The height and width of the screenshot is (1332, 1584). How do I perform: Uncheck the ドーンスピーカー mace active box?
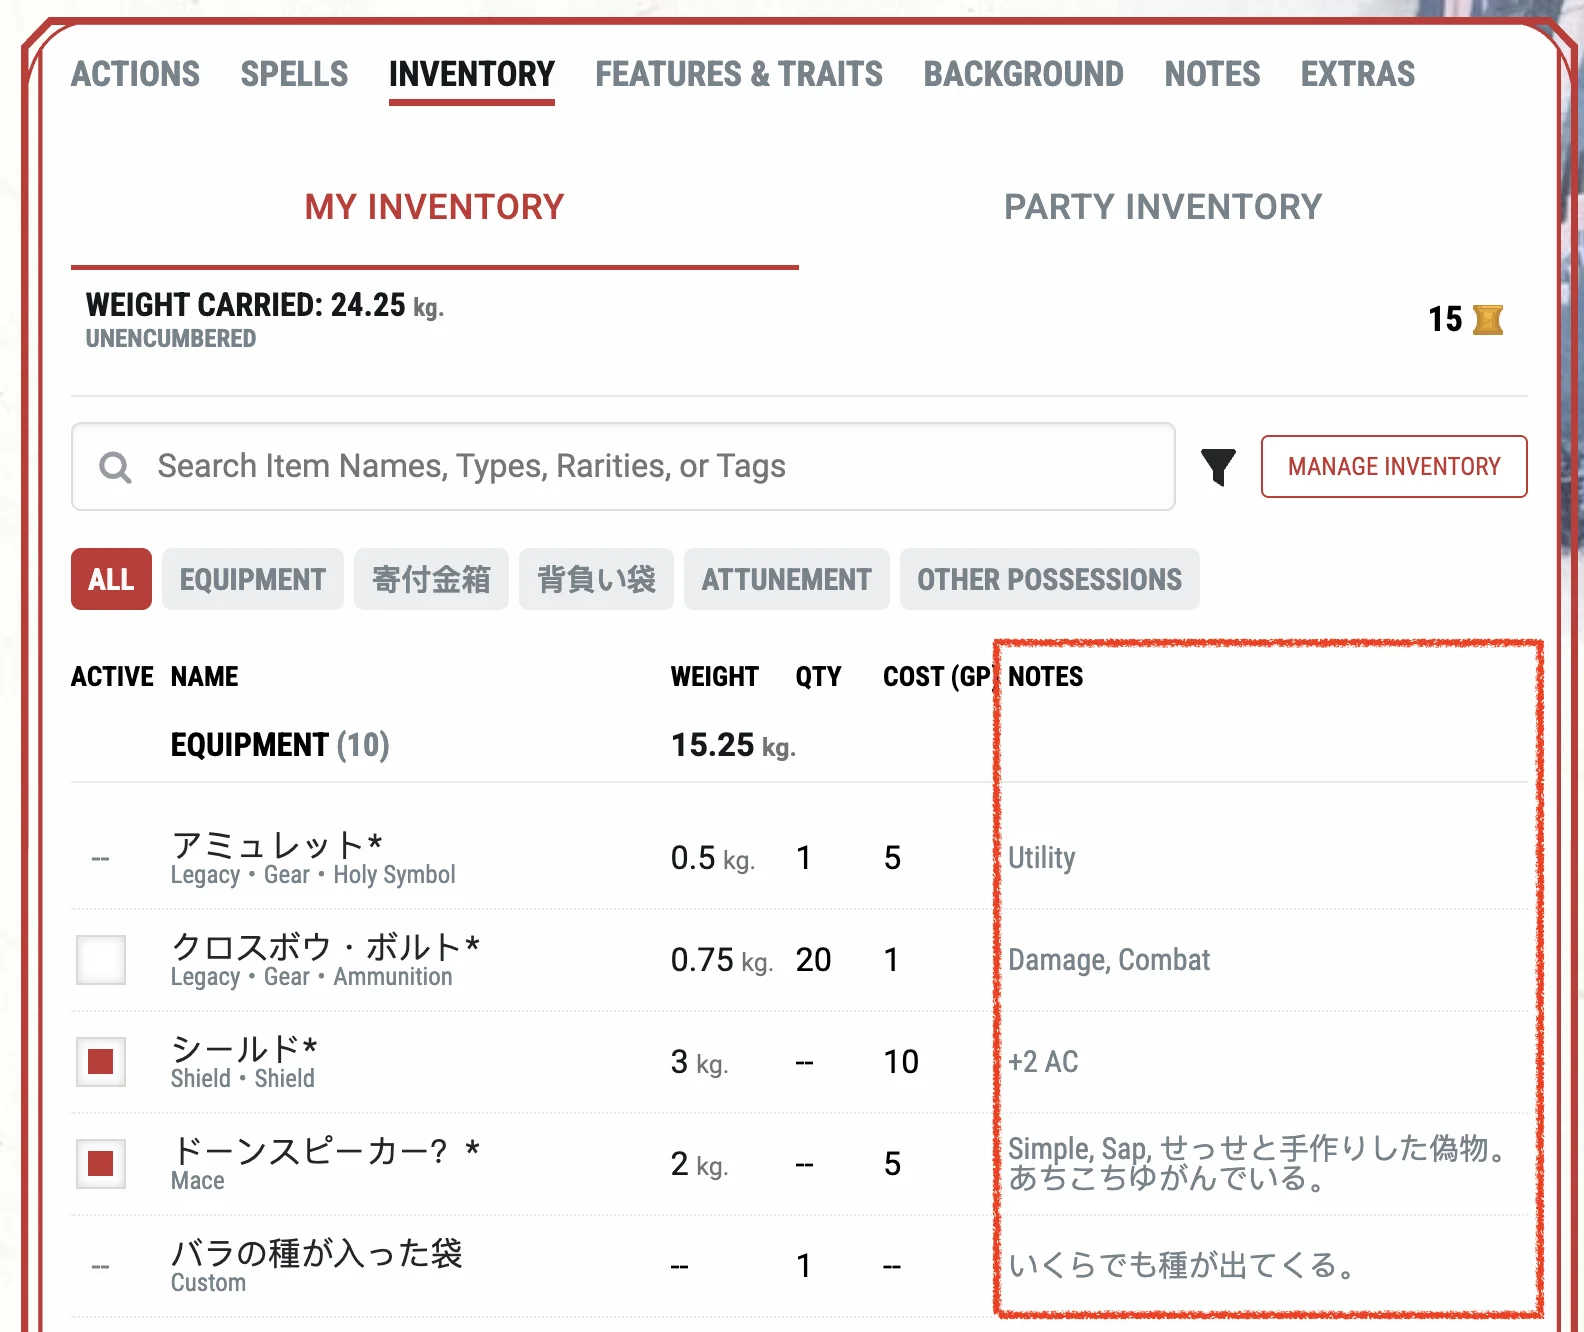(101, 1164)
